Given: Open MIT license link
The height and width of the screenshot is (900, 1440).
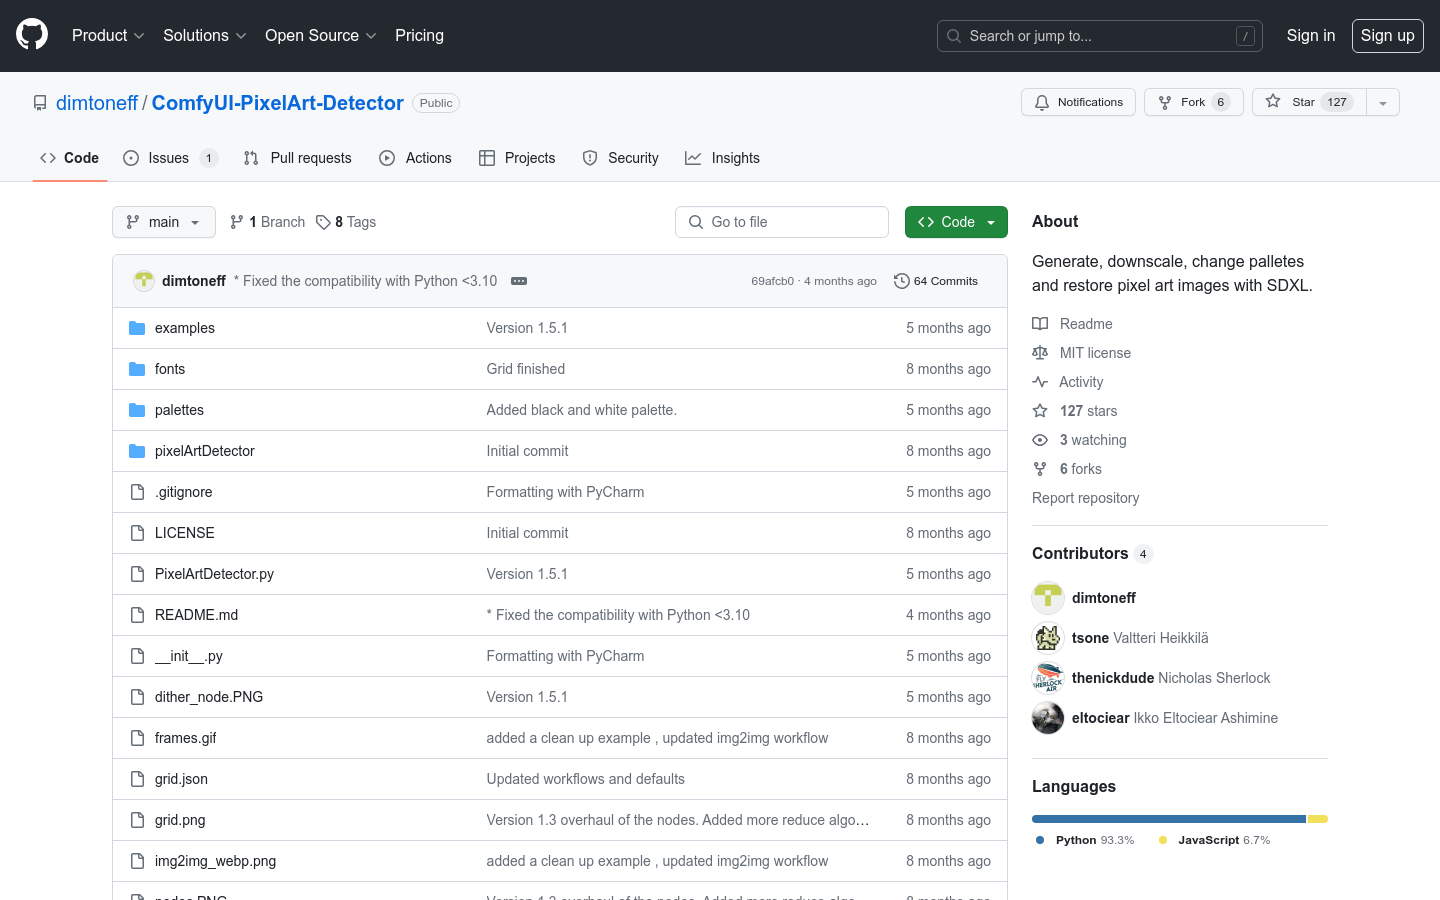Looking at the screenshot, I should [x=1082, y=353].
